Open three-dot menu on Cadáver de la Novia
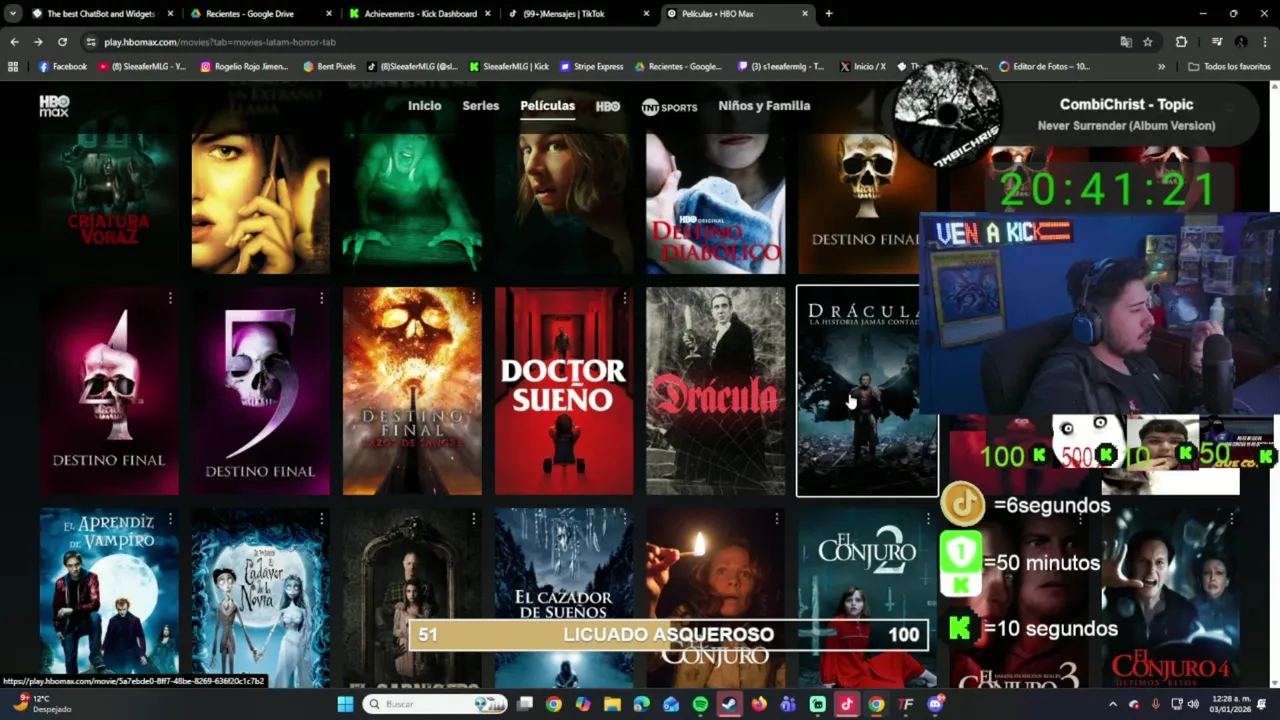 click(321, 519)
